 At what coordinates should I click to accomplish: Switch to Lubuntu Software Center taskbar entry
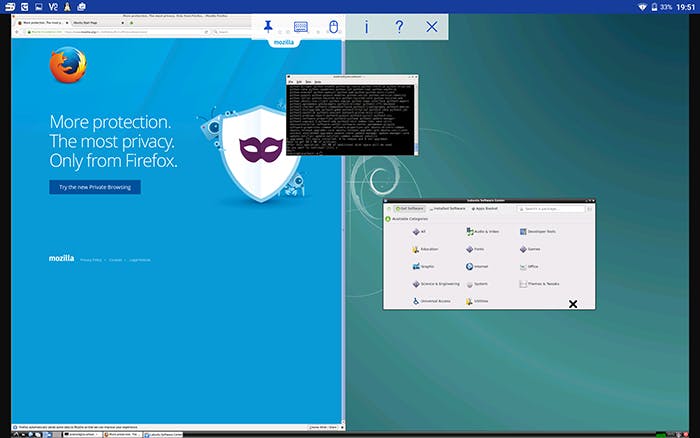tap(163, 434)
